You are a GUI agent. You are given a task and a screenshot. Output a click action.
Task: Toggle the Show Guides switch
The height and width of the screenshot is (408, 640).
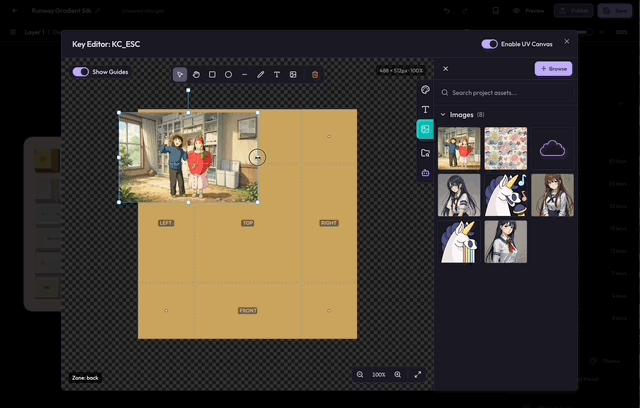(x=81, y=72)
